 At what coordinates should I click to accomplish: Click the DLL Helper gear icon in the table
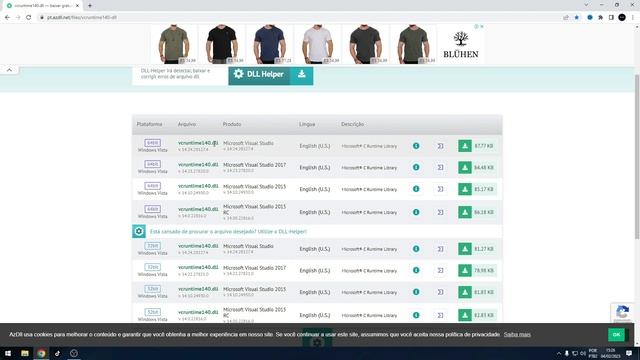click(x=139, y=231)
